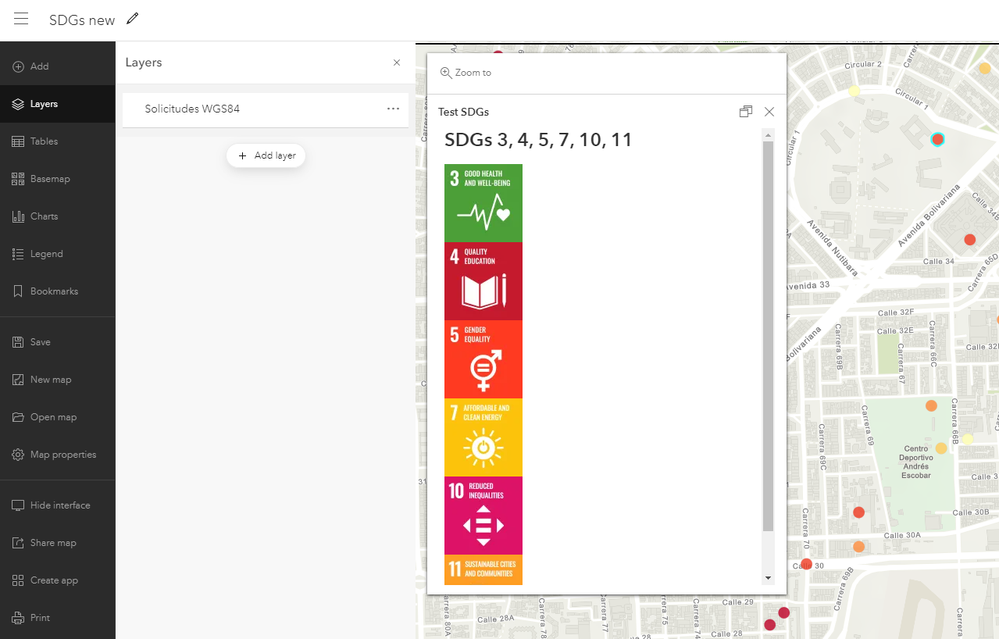Click Print in the sidebar
The height and width of the screenshot is (639, 999).
(57, 618)
